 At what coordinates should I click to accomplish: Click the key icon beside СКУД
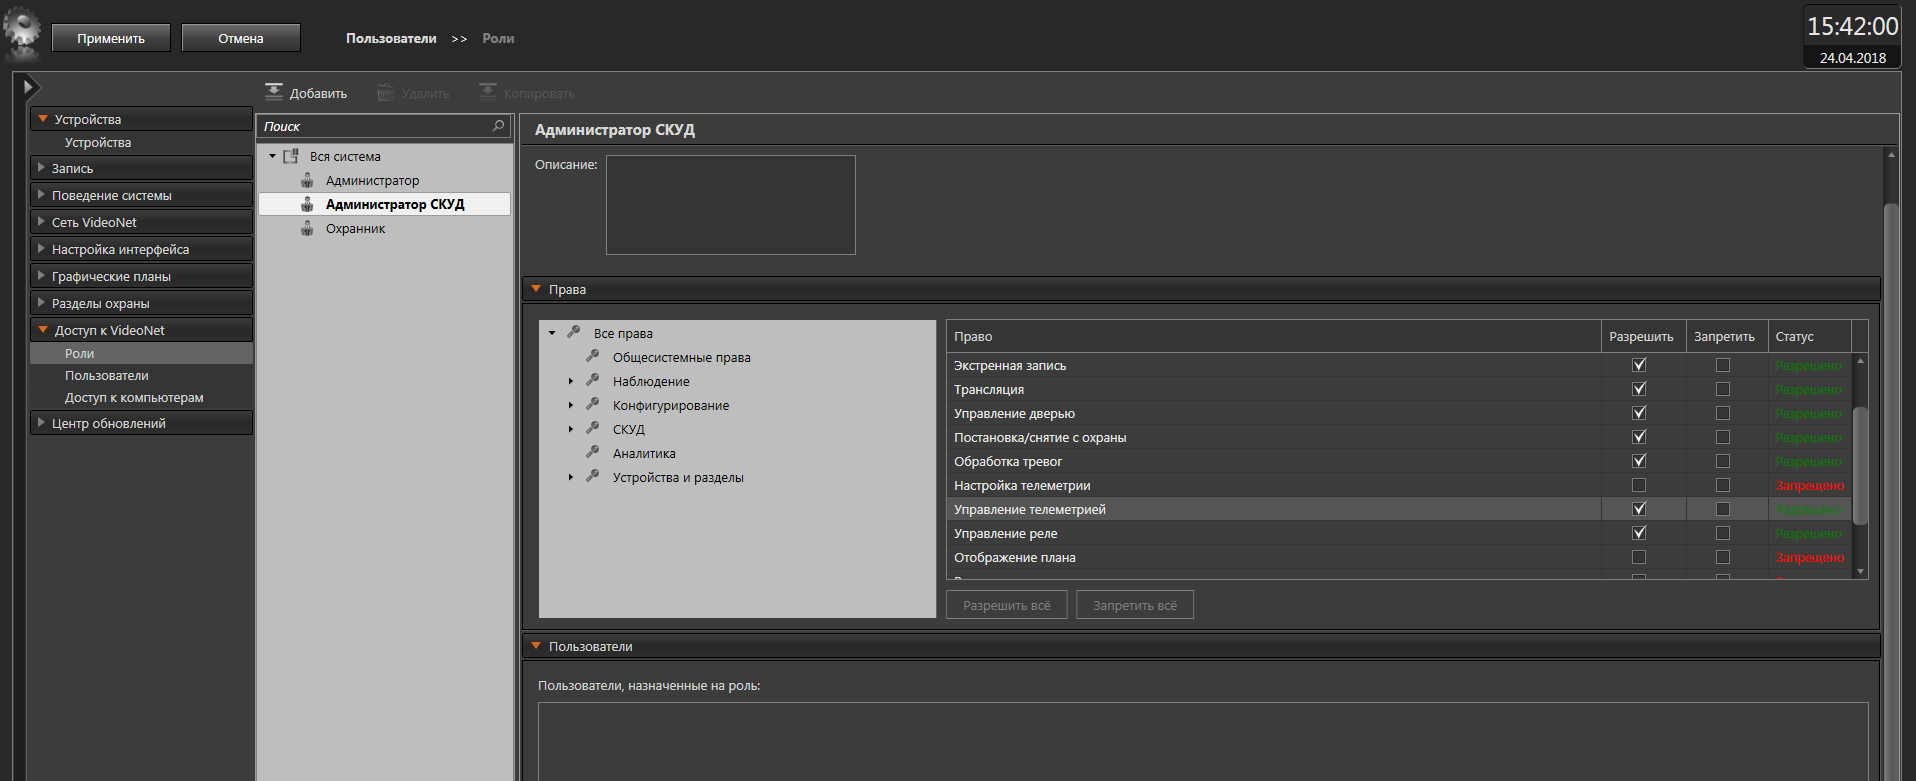point(593,428)
